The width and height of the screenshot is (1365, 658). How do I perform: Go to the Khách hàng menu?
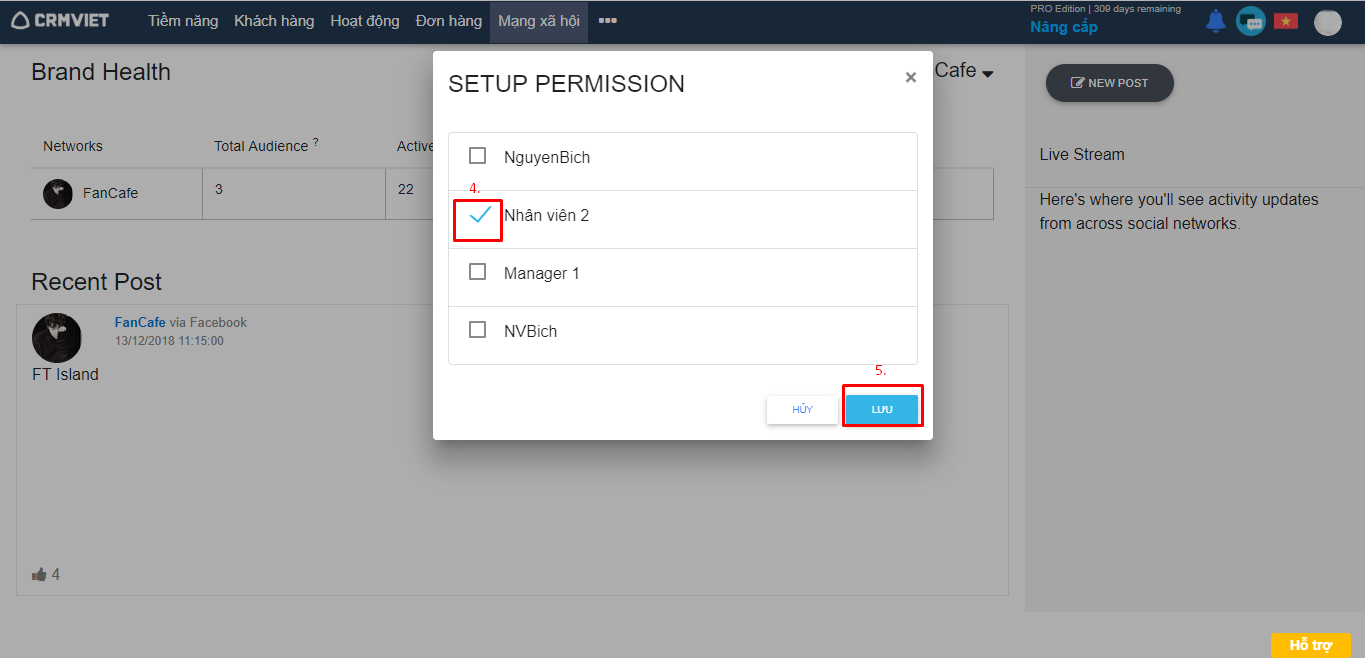coord(274,21)
